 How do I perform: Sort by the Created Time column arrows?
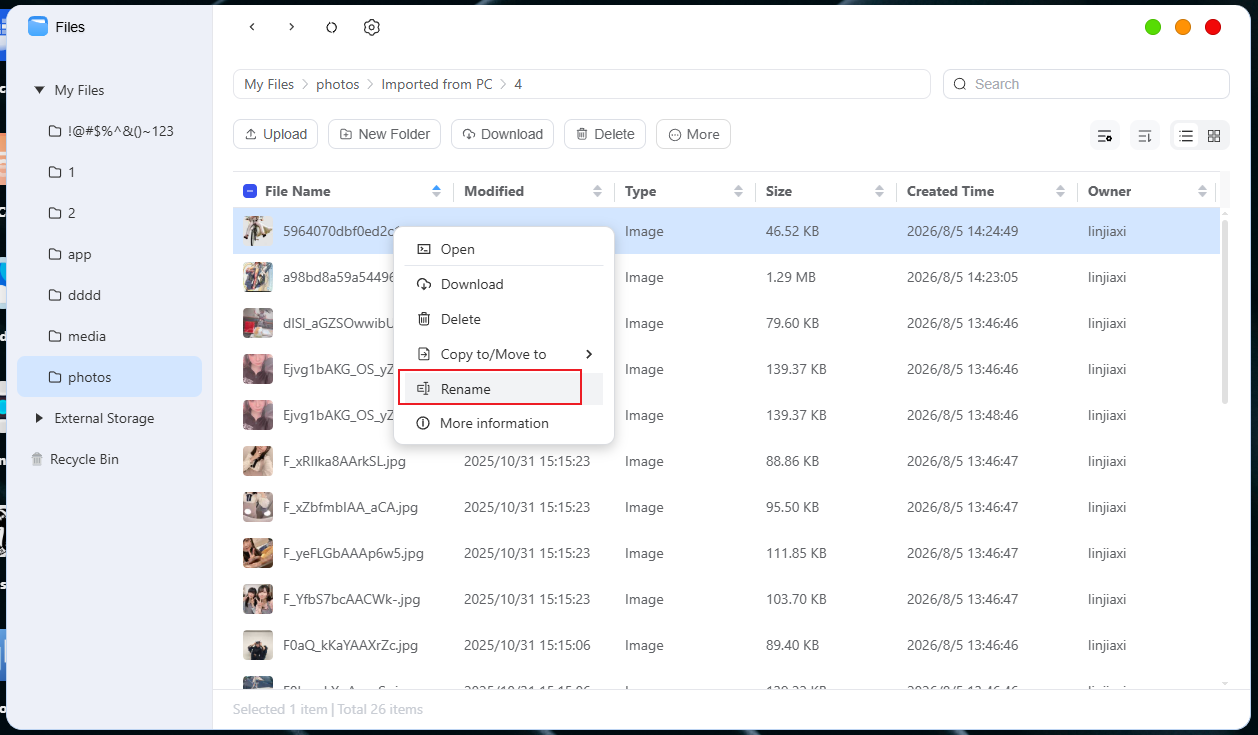[1061, 191]
